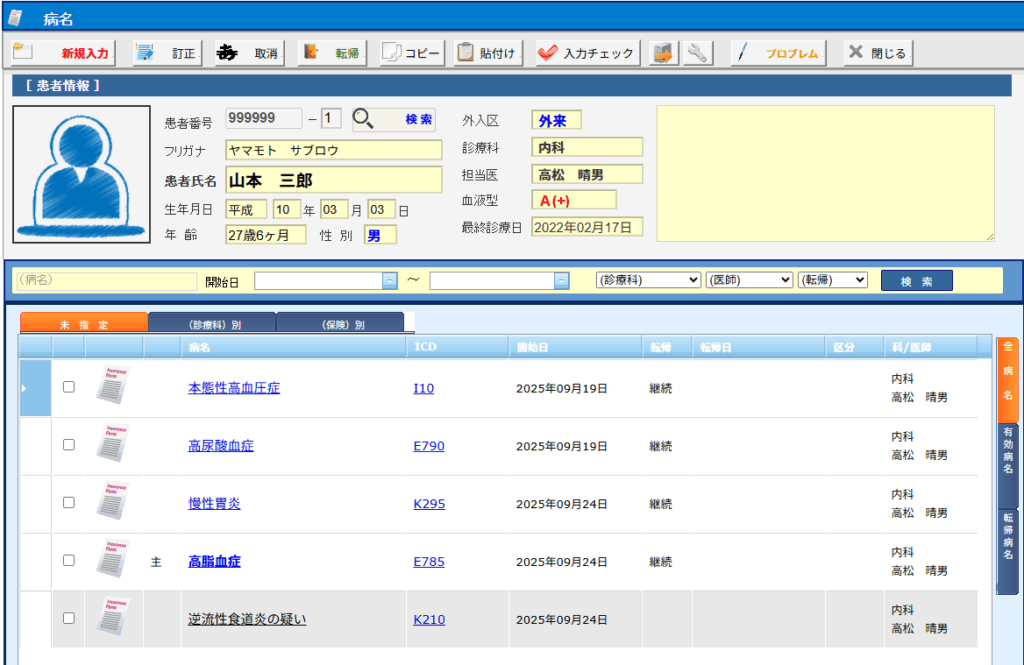Click the 貼付け paste toolbar button
The image size is (1024, 665).
coord(487,53)
